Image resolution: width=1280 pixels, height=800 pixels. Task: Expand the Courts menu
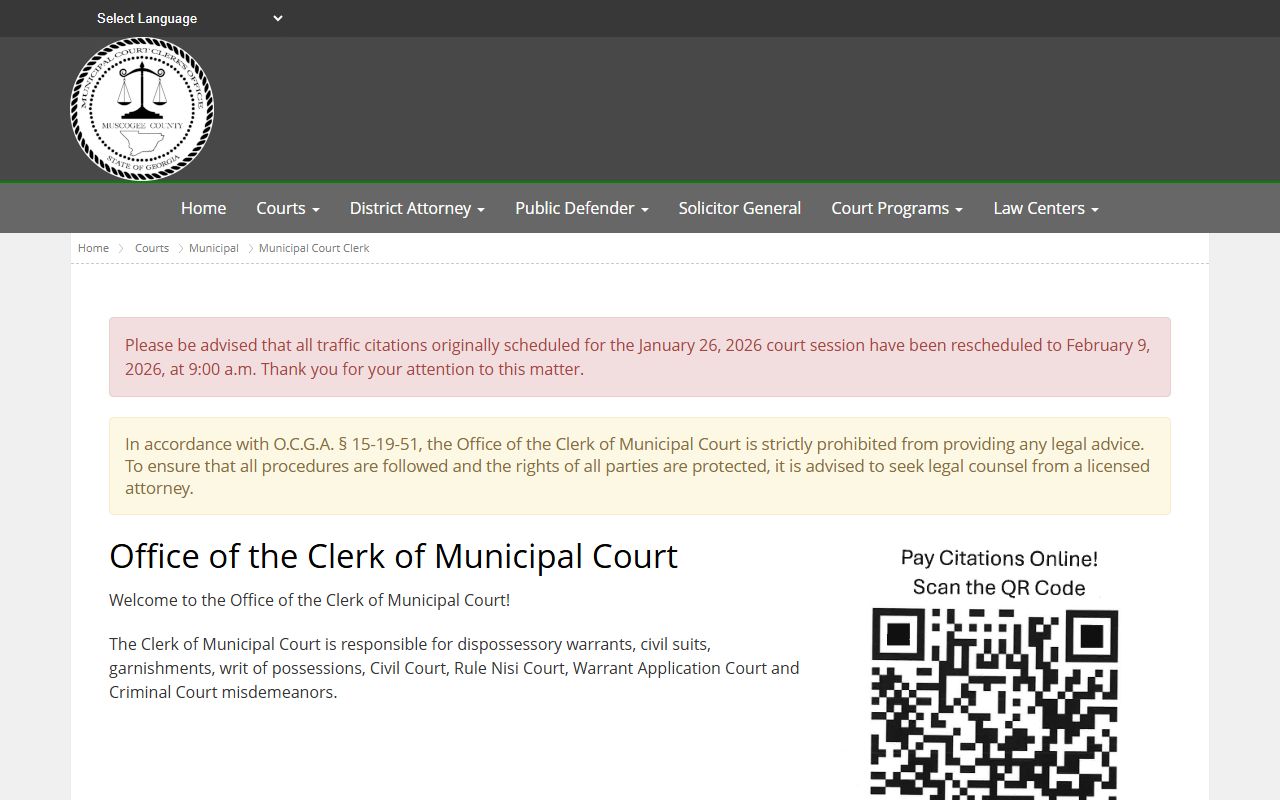288,208
